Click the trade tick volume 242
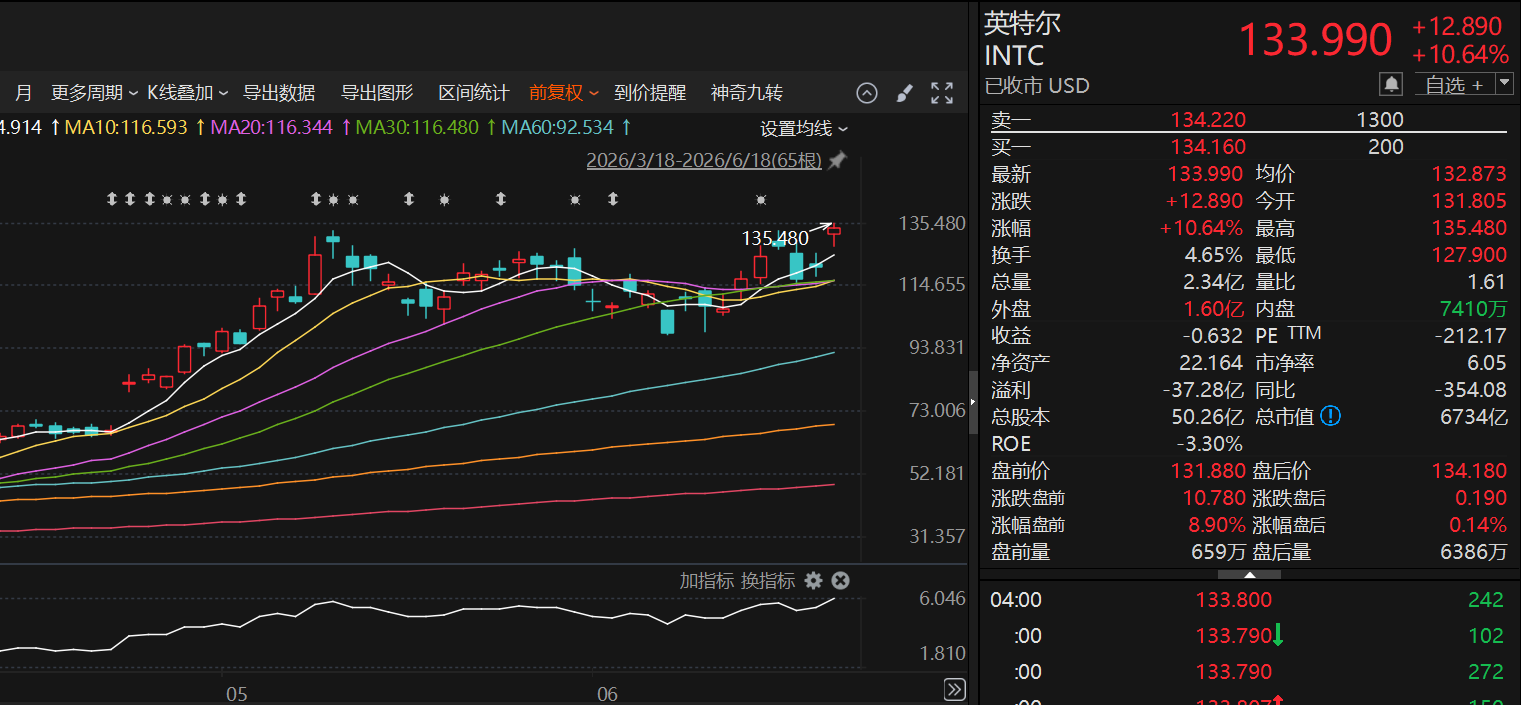The width and height of the screenshot is (1521, 705). click(1486, 600)
